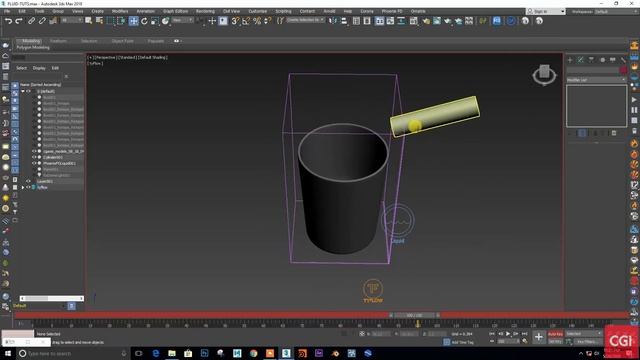Toggle the Percent Snap icon

257,21
